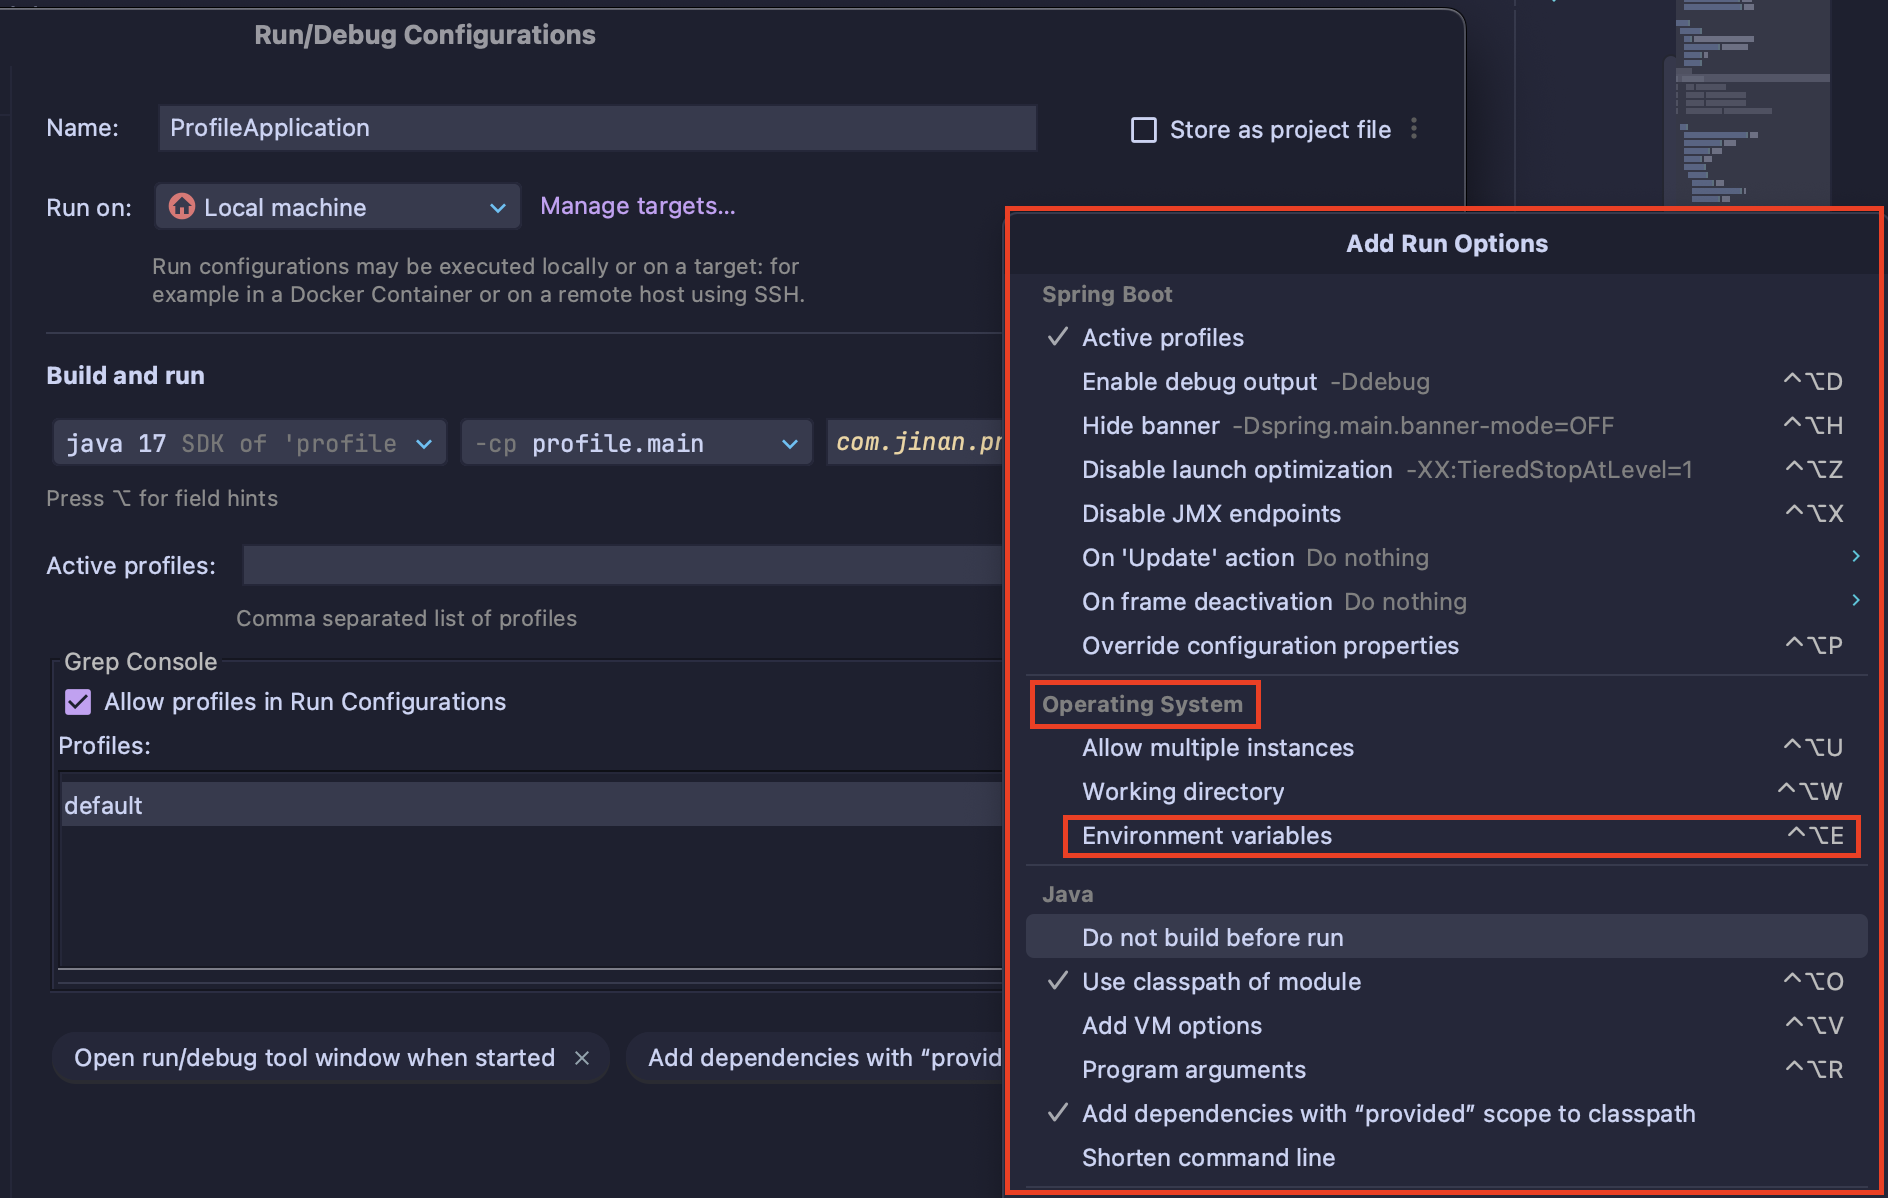Viewport: 1888px width, 1198px height.
Task: Choose "Shorten command line" option
Action: point(1208,1157)
